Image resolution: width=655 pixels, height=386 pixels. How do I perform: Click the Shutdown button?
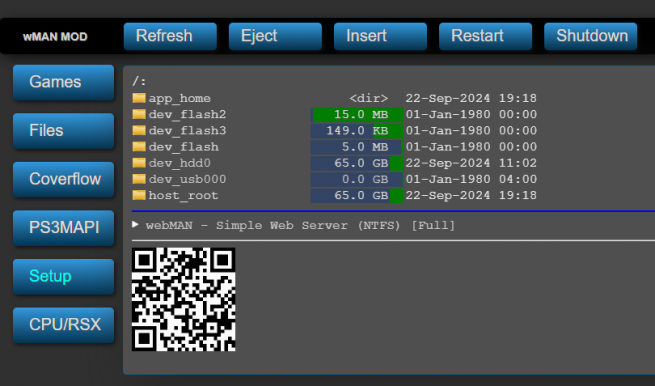(x=591, y=36)
